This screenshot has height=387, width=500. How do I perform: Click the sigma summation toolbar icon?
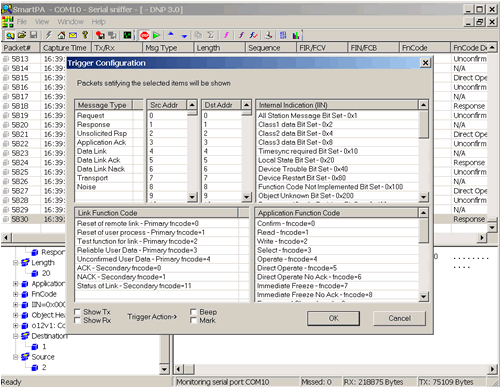pyautogui.click(x=210, y=35)
